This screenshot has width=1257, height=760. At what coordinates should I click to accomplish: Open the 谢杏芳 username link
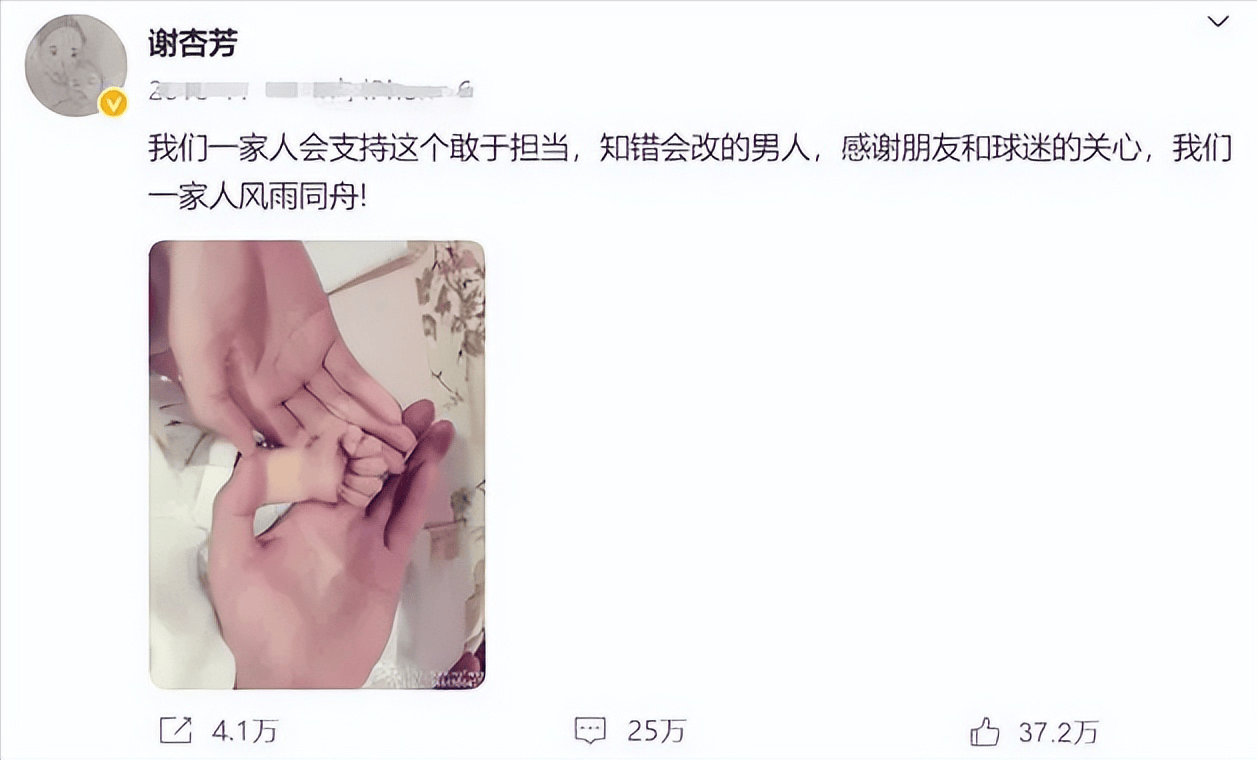(192, 44)
